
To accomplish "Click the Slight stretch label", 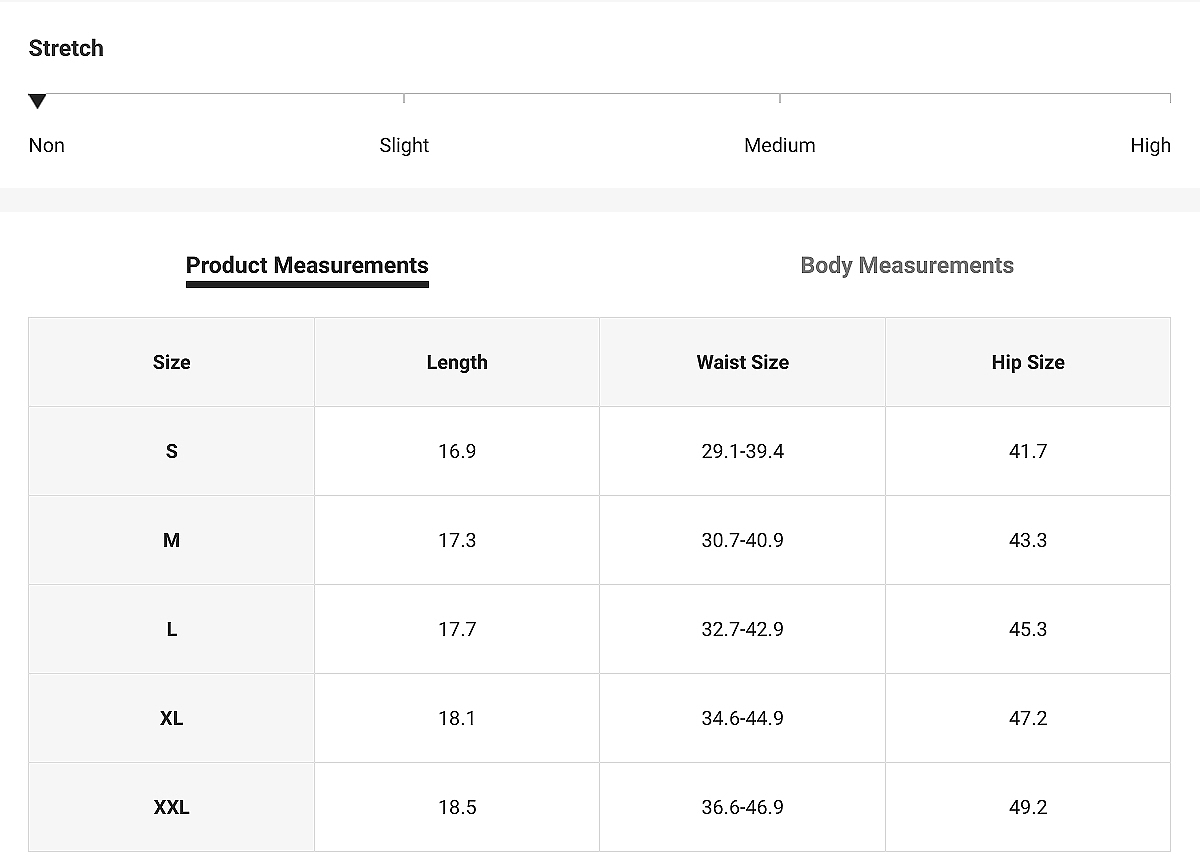I will click(404, 145).
